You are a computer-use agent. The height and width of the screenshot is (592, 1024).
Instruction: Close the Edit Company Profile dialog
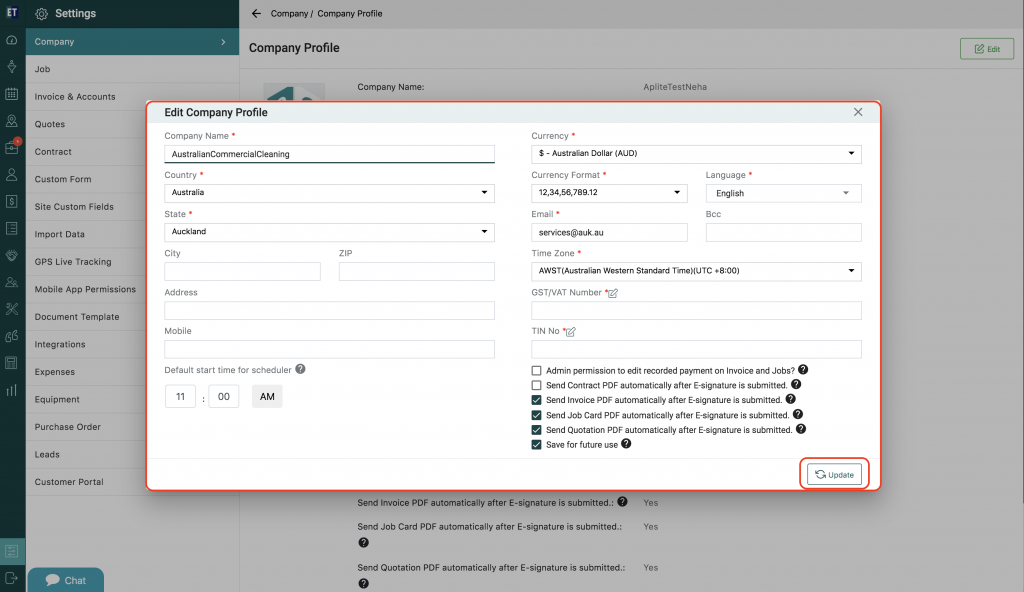pyautogui.click(x=858, y=112)
